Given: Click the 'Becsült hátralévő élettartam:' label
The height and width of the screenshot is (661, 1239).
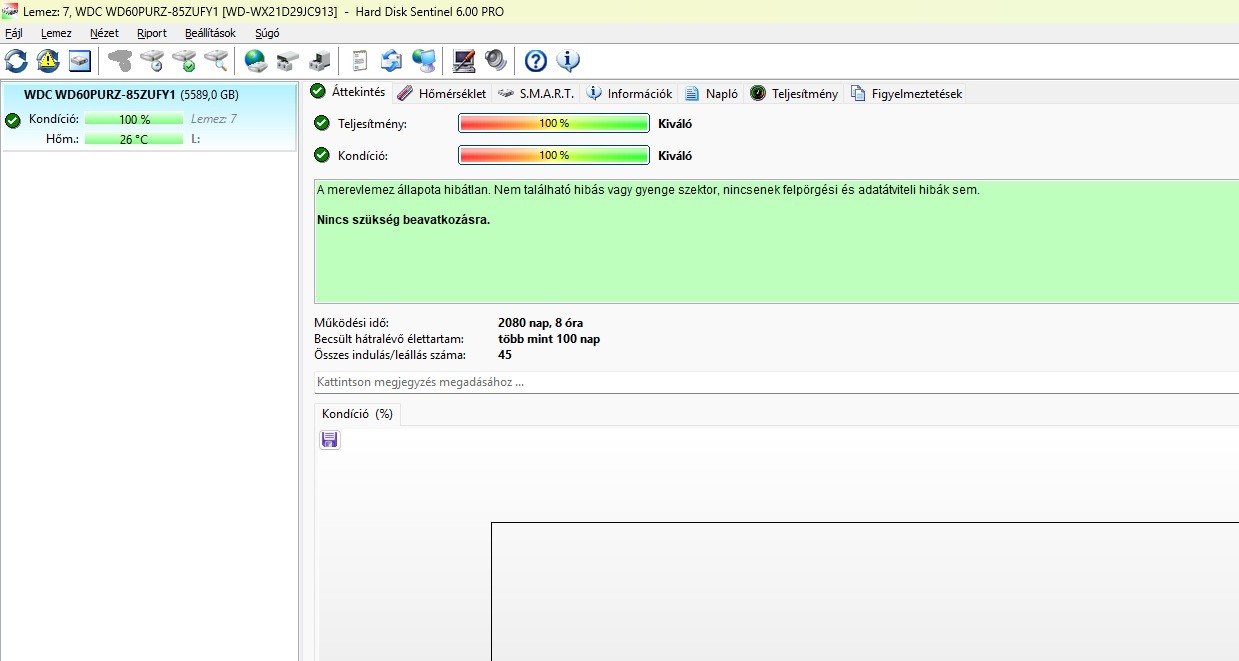Looking at the screenshot, I should [x=388, y=339].
